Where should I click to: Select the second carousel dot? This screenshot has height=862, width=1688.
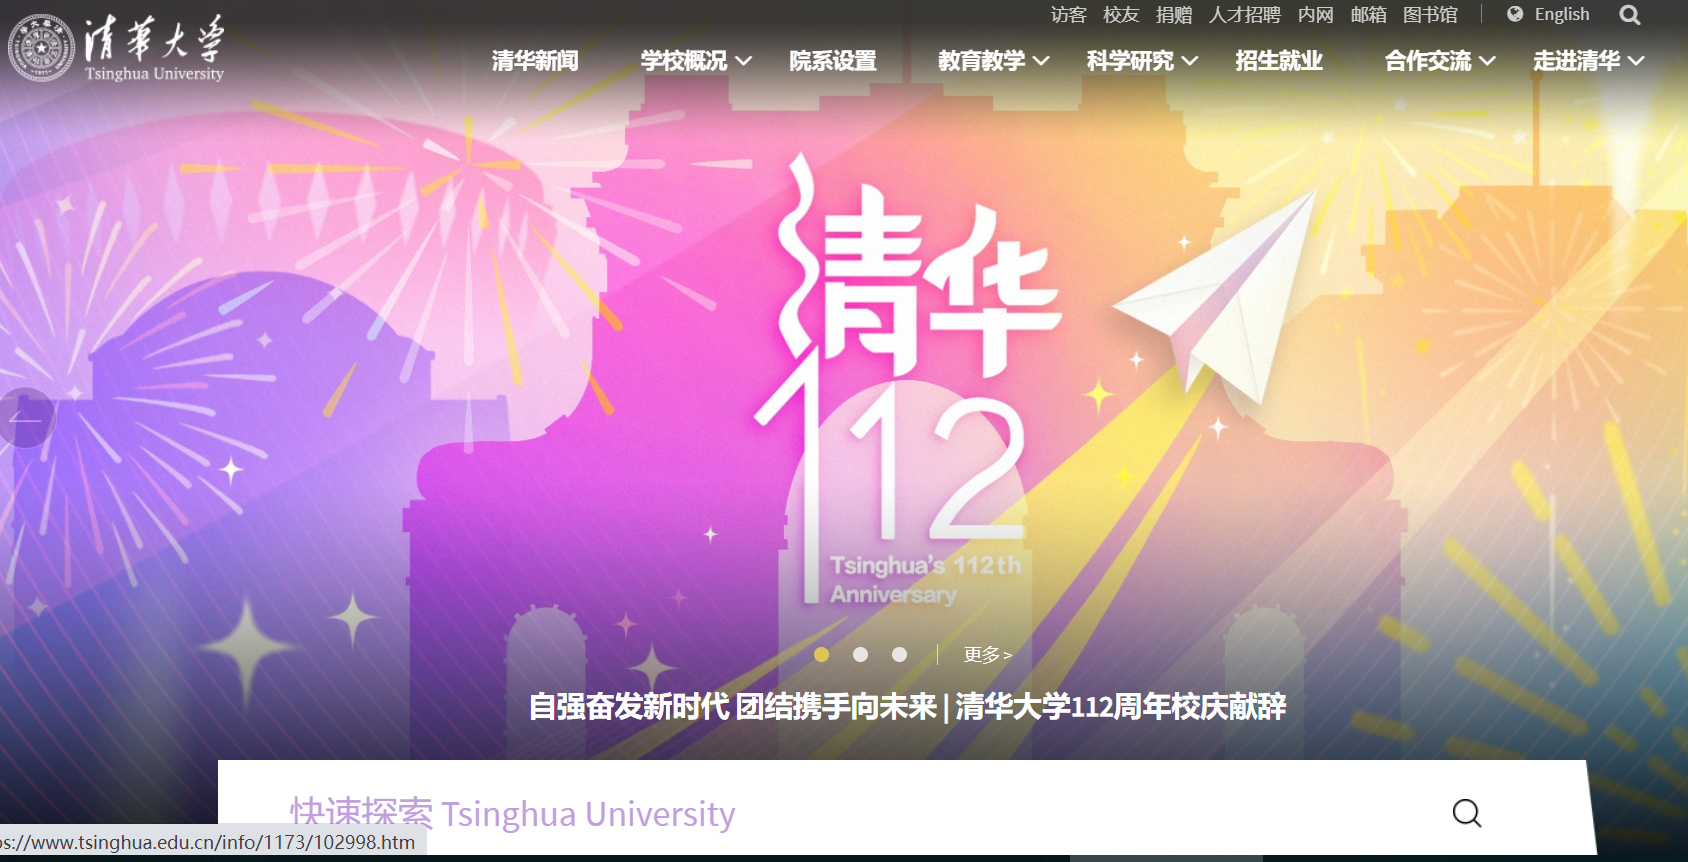(860, 654)
